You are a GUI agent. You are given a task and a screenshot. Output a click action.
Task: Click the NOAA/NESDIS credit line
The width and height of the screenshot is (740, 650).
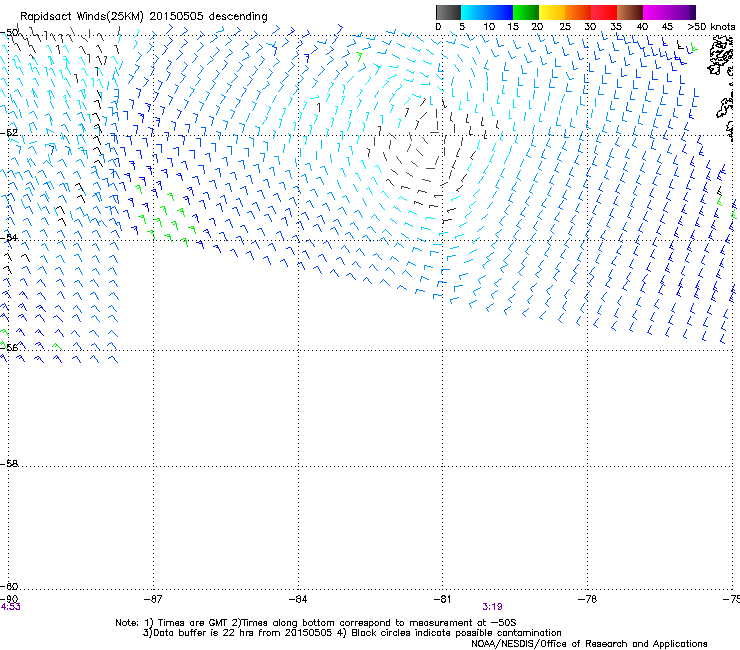pyautogui.click(x=589, y=644)
